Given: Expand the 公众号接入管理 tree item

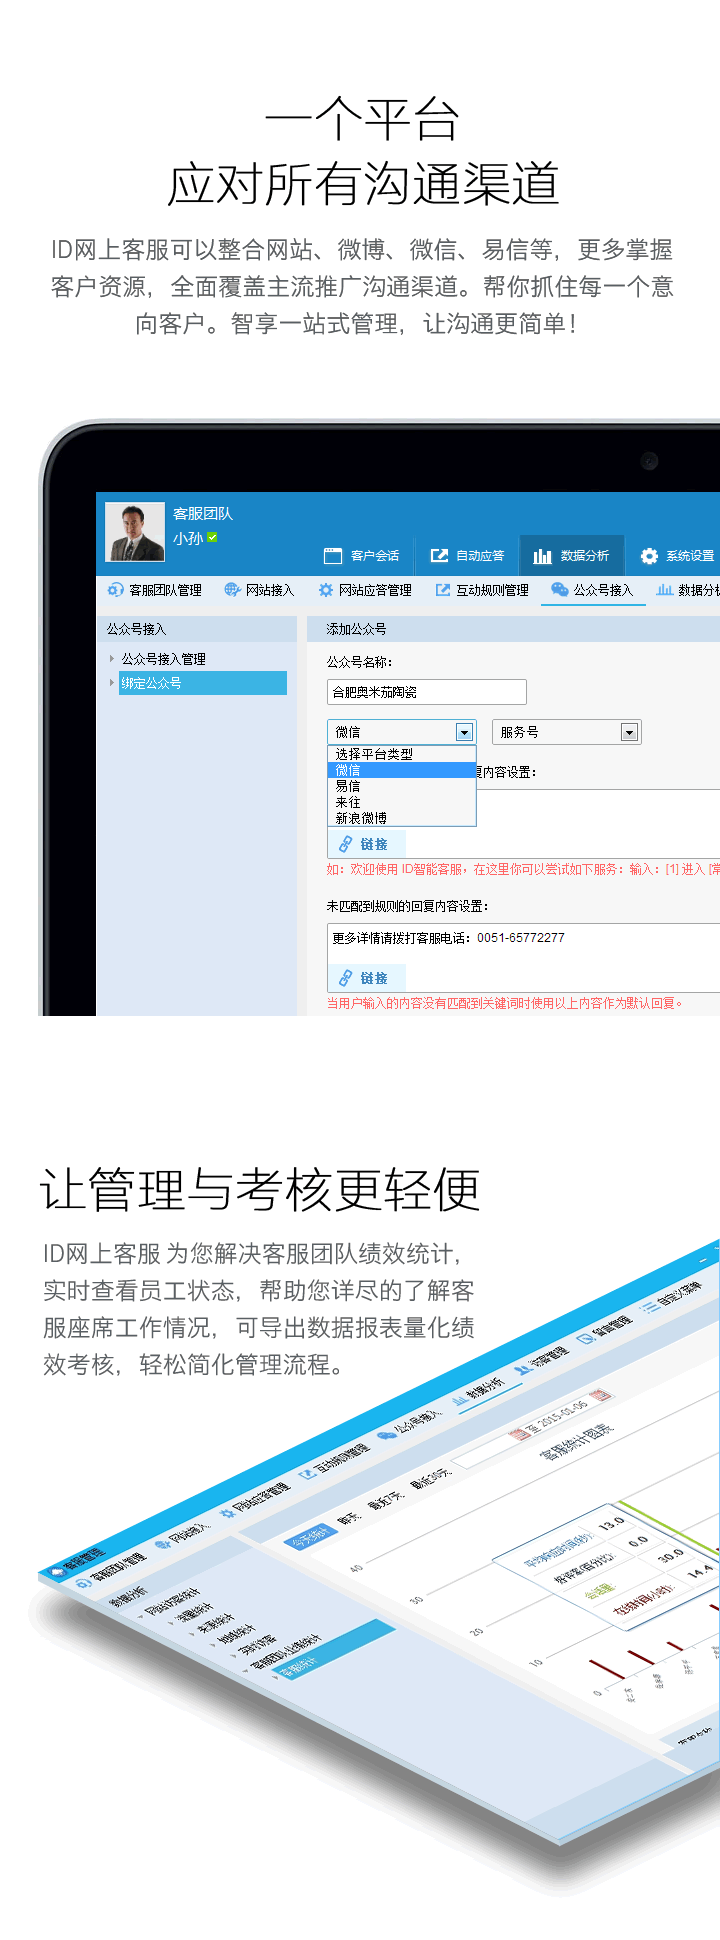Looking at the screenshot, I should click(112, 659).
